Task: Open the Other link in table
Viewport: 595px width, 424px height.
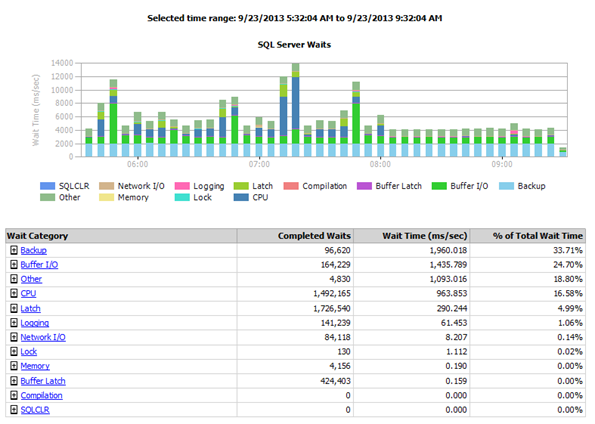Action: click(31, 279)
